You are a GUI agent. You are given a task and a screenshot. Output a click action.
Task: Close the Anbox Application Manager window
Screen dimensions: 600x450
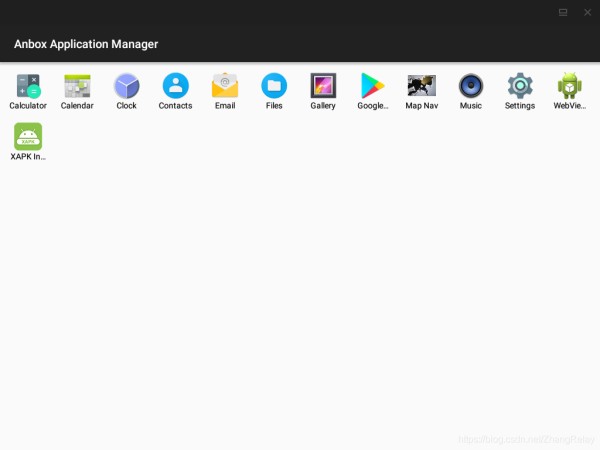click(x=587, y=13)
